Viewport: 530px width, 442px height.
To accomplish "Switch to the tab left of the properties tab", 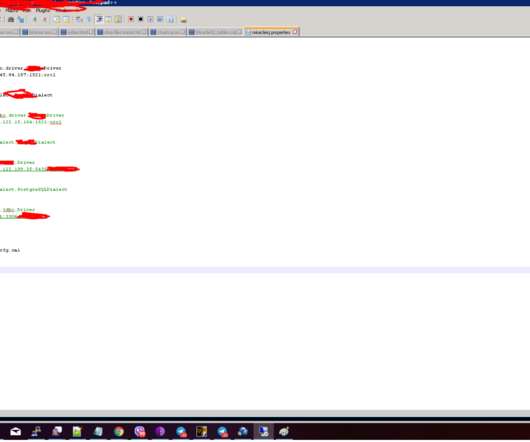I will pos(215,32).
